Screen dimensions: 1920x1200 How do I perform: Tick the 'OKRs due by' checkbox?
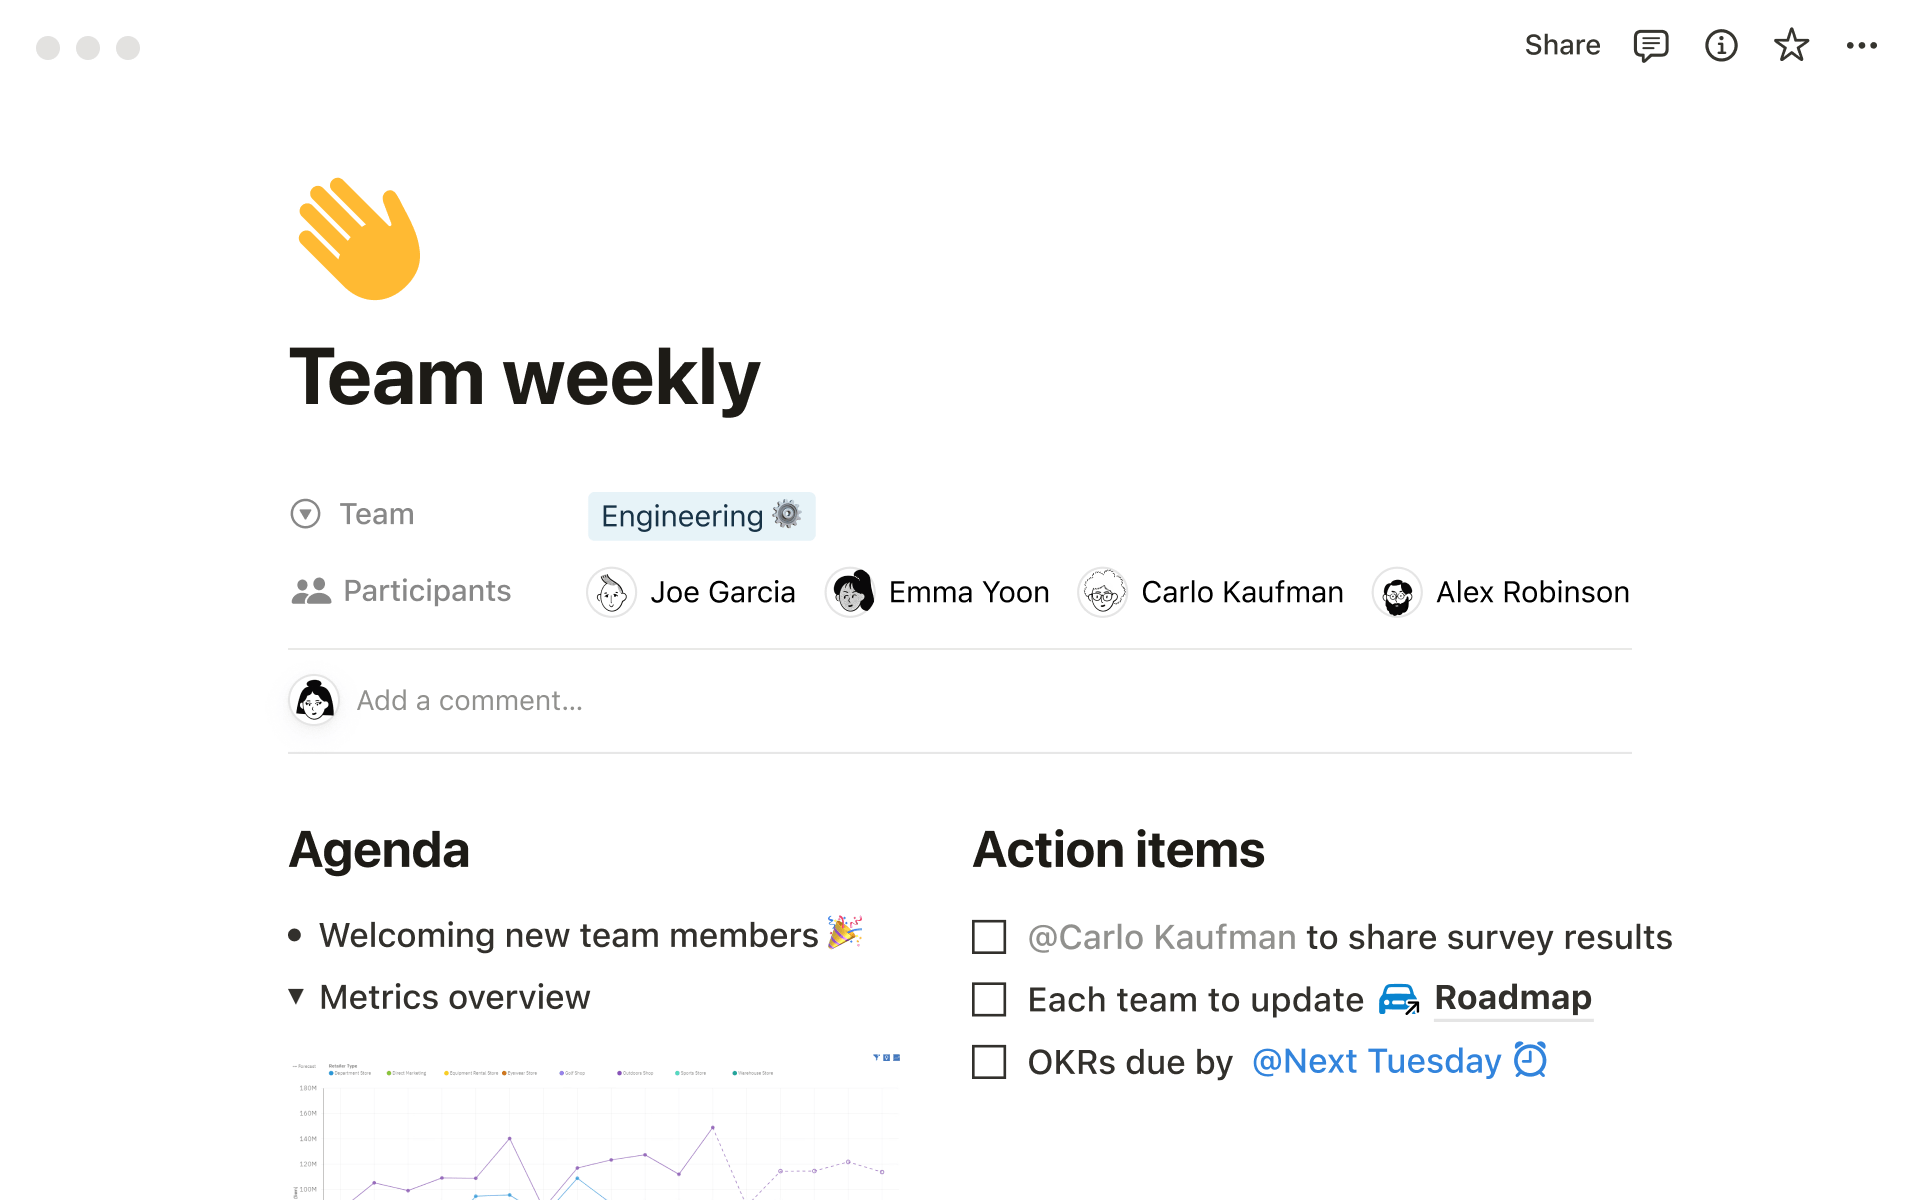989,1062
